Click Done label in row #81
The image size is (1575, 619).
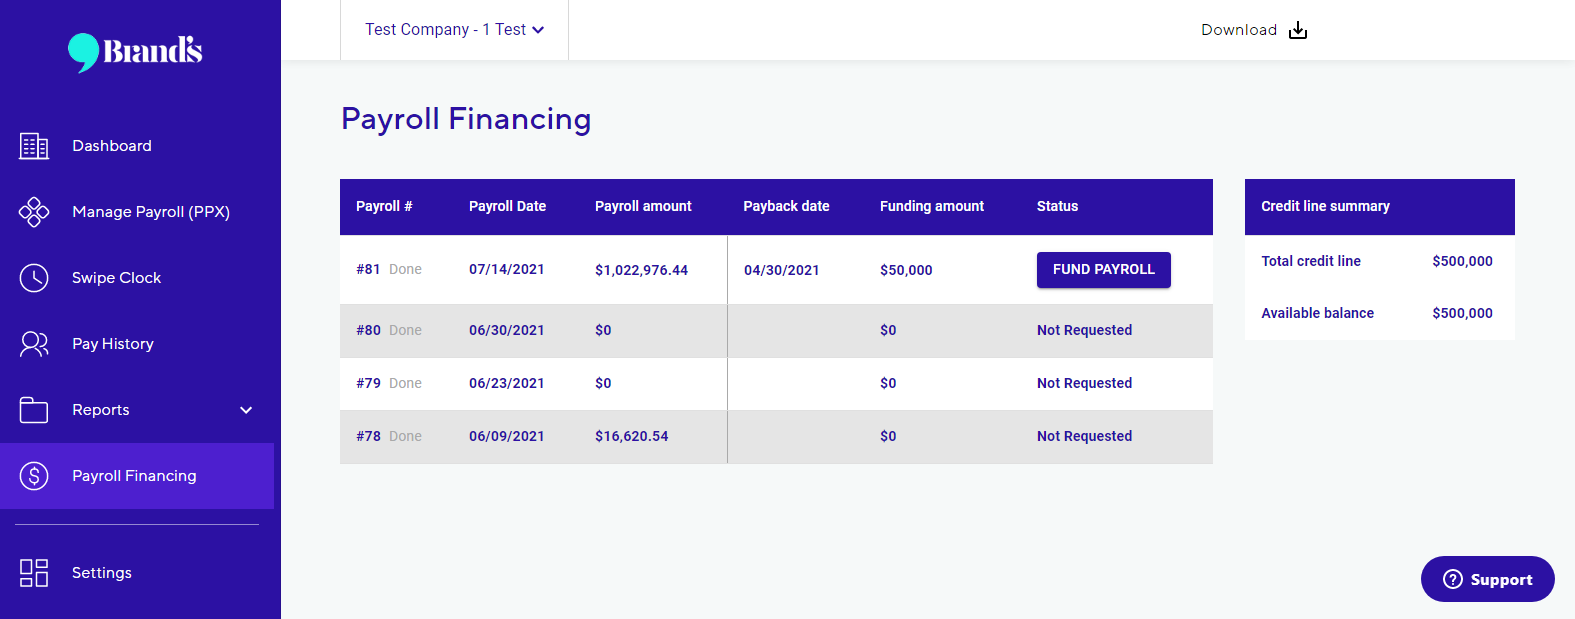405,269
